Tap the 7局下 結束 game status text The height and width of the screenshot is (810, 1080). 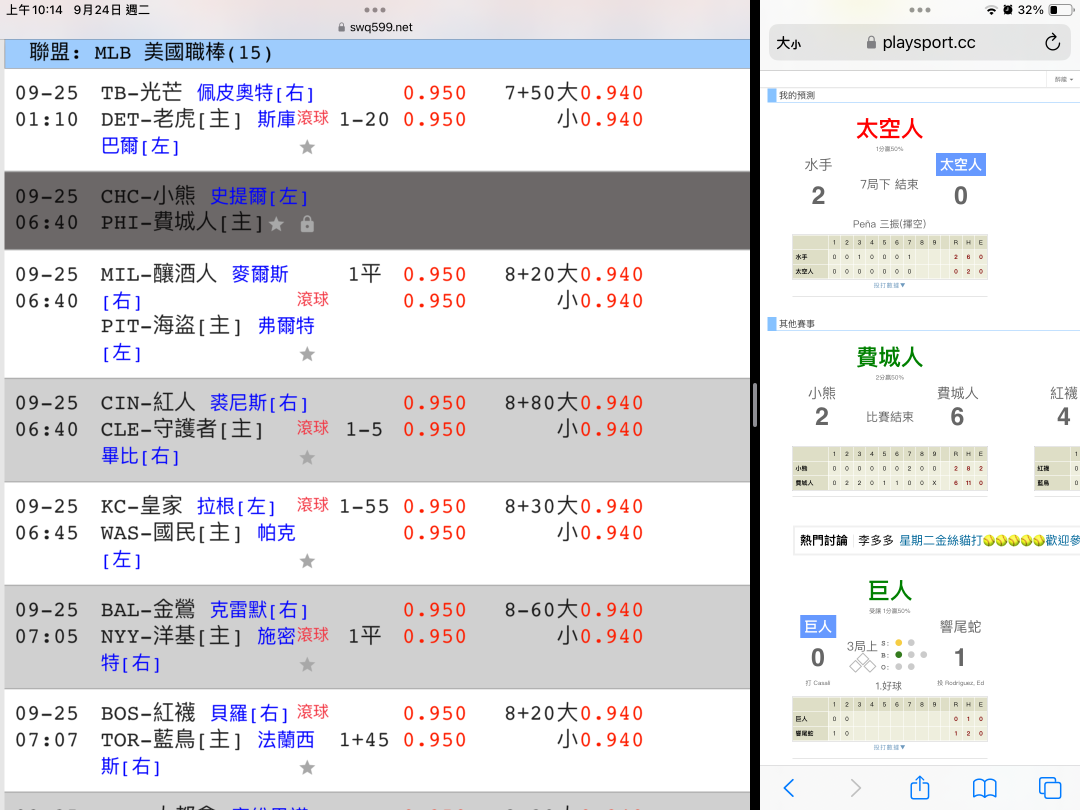pyautogui.click(x=889, y=185)
